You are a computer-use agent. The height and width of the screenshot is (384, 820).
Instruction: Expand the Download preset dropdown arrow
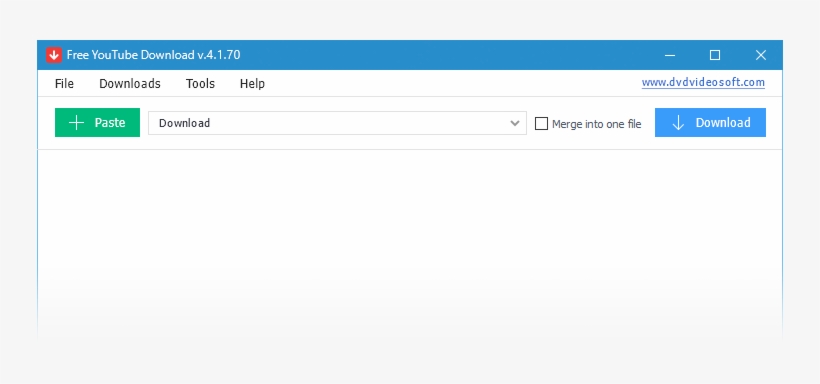515,123
